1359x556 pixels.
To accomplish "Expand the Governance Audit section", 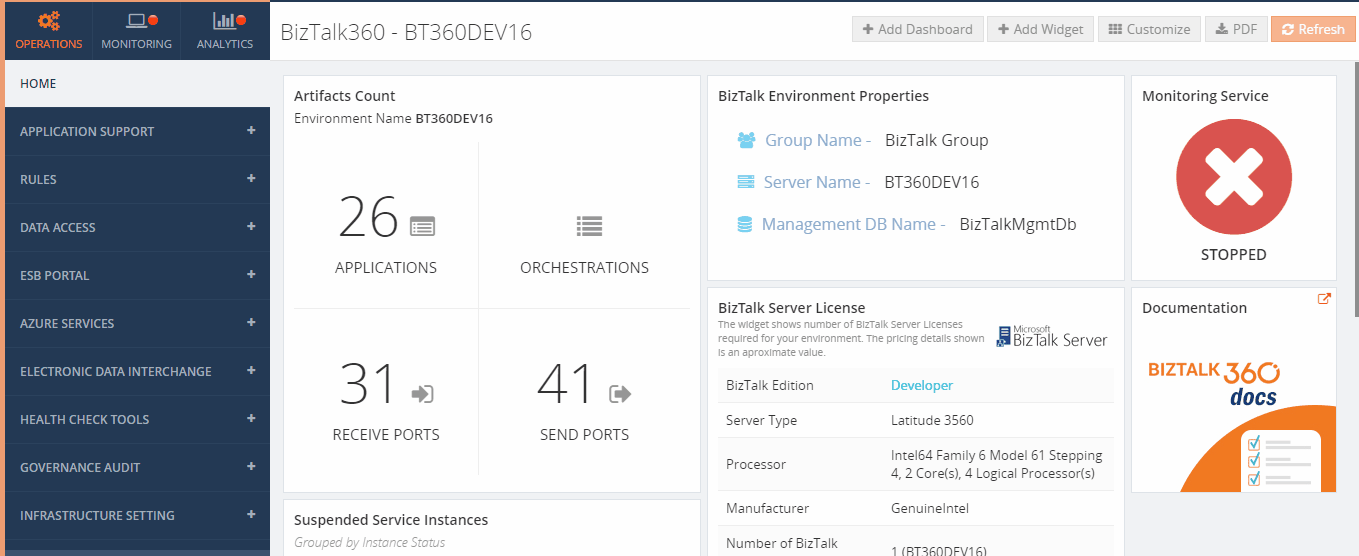I will point(137,467).
